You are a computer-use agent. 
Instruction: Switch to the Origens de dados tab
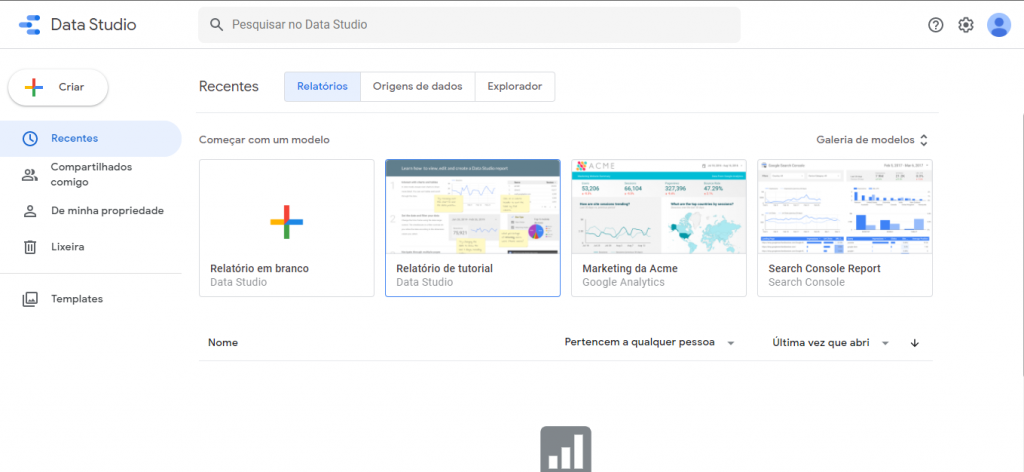tap(417, 87)
